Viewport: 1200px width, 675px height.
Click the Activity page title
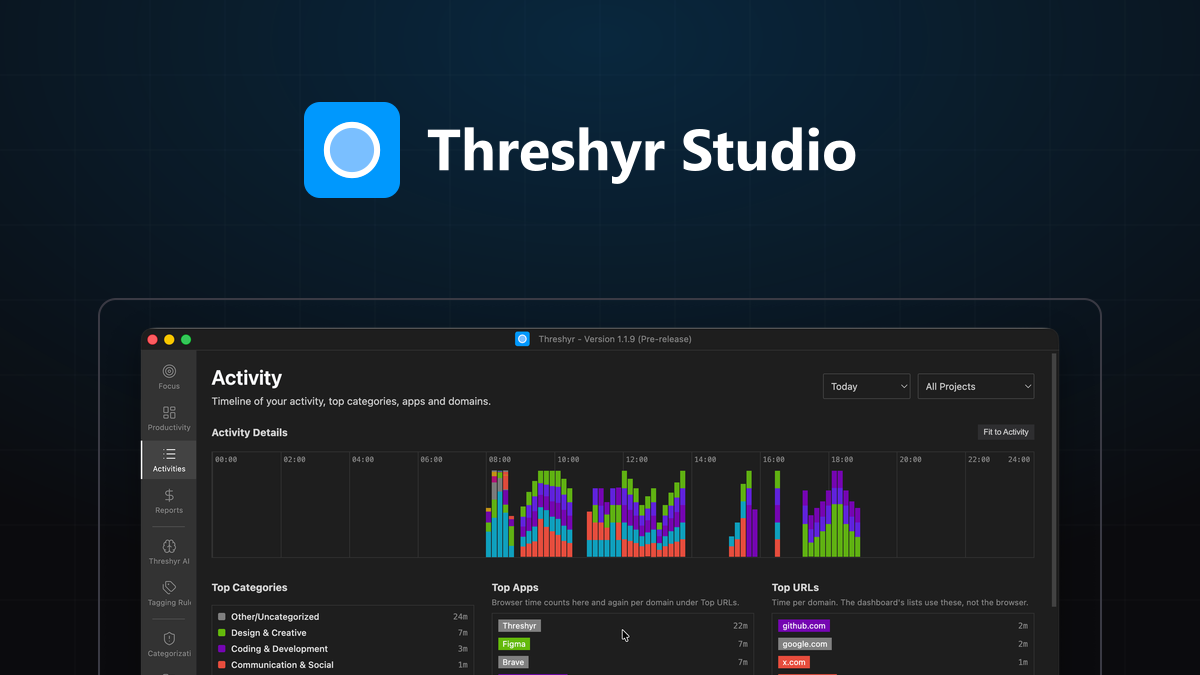pos(247,378)
